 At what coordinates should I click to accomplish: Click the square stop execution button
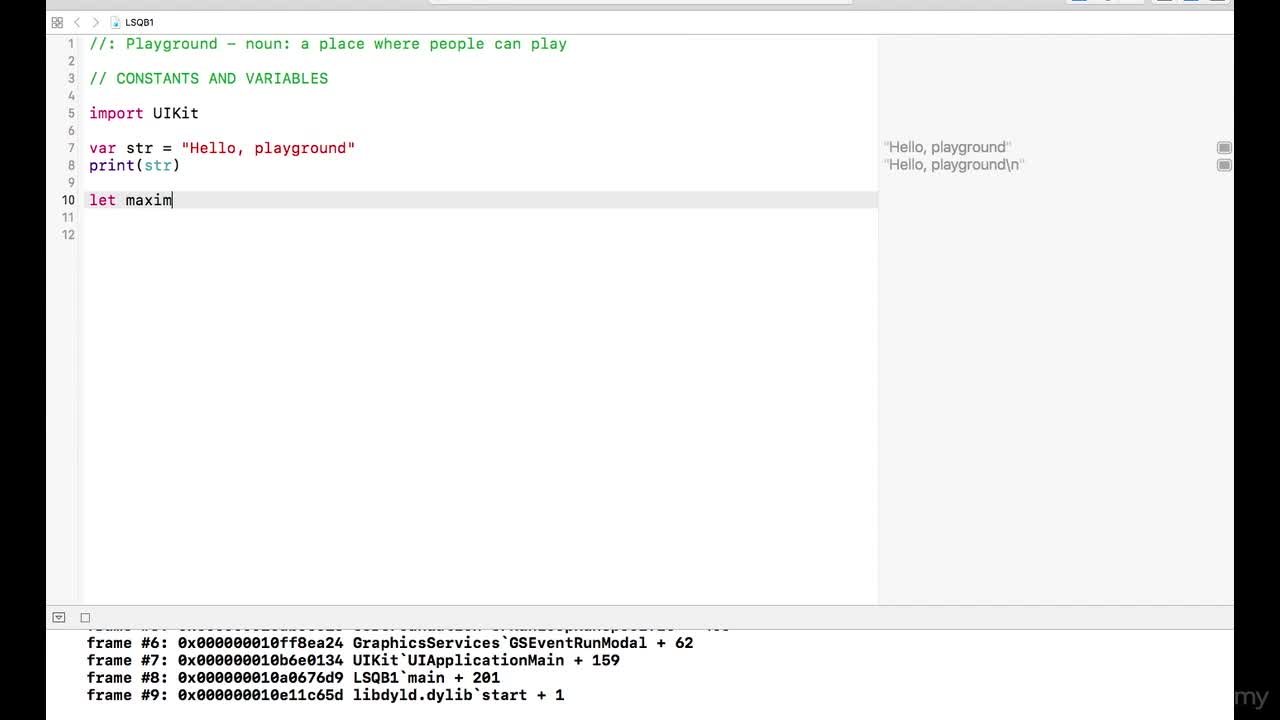pyautogui.click(x=85, y=618)
